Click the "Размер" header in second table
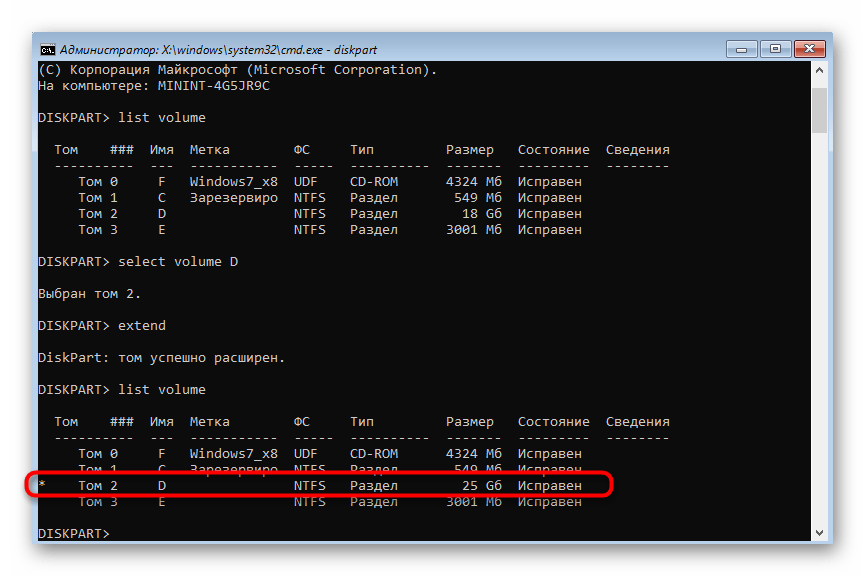 [470, 422]
